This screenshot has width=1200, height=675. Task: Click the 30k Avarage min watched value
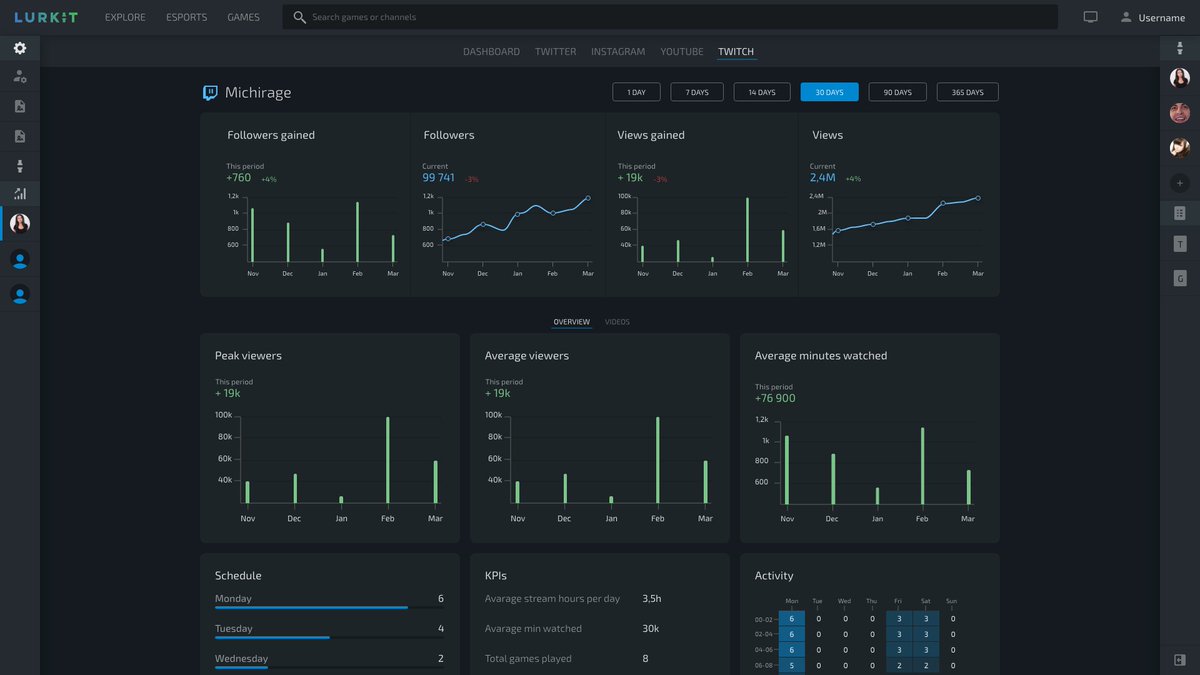pyautogui.click(x=651, y=629)
